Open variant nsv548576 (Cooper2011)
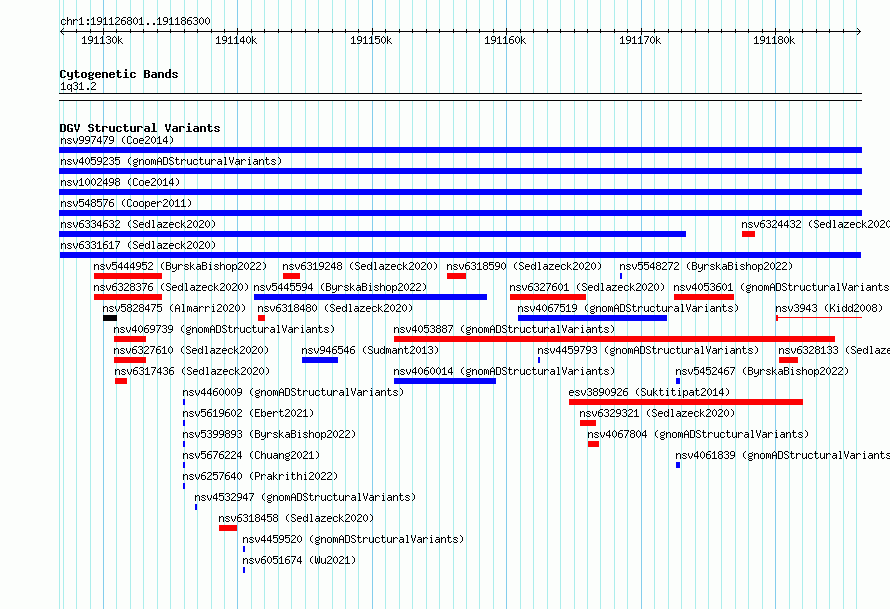Image resolution: width=890 pixels, height=609 pixels. point(126,203)
